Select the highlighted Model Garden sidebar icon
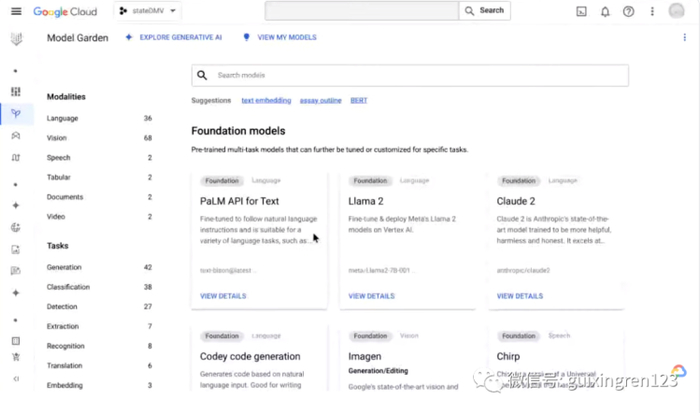700x413 pixels. pyautogui.click(x=16, y=114)
